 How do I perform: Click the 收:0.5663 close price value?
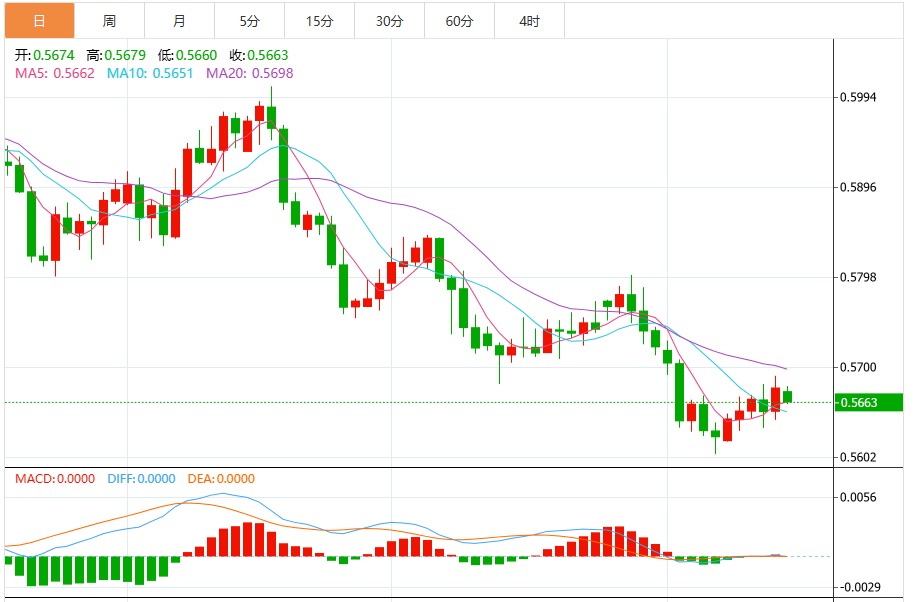coord(259,55)
